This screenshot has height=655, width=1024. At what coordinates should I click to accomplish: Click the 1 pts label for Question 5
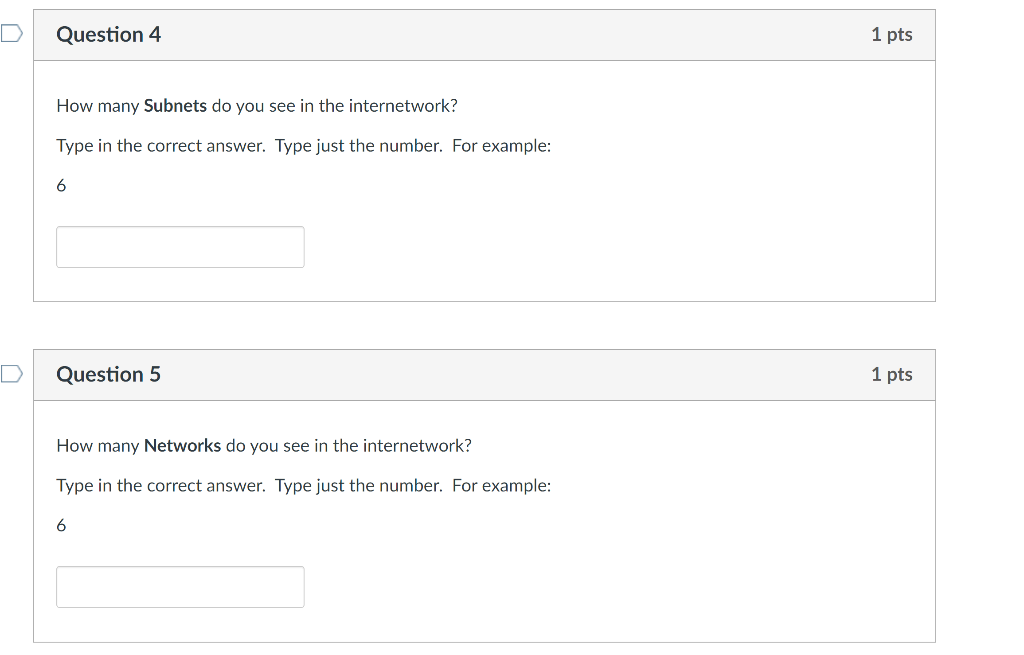[892, 374]
